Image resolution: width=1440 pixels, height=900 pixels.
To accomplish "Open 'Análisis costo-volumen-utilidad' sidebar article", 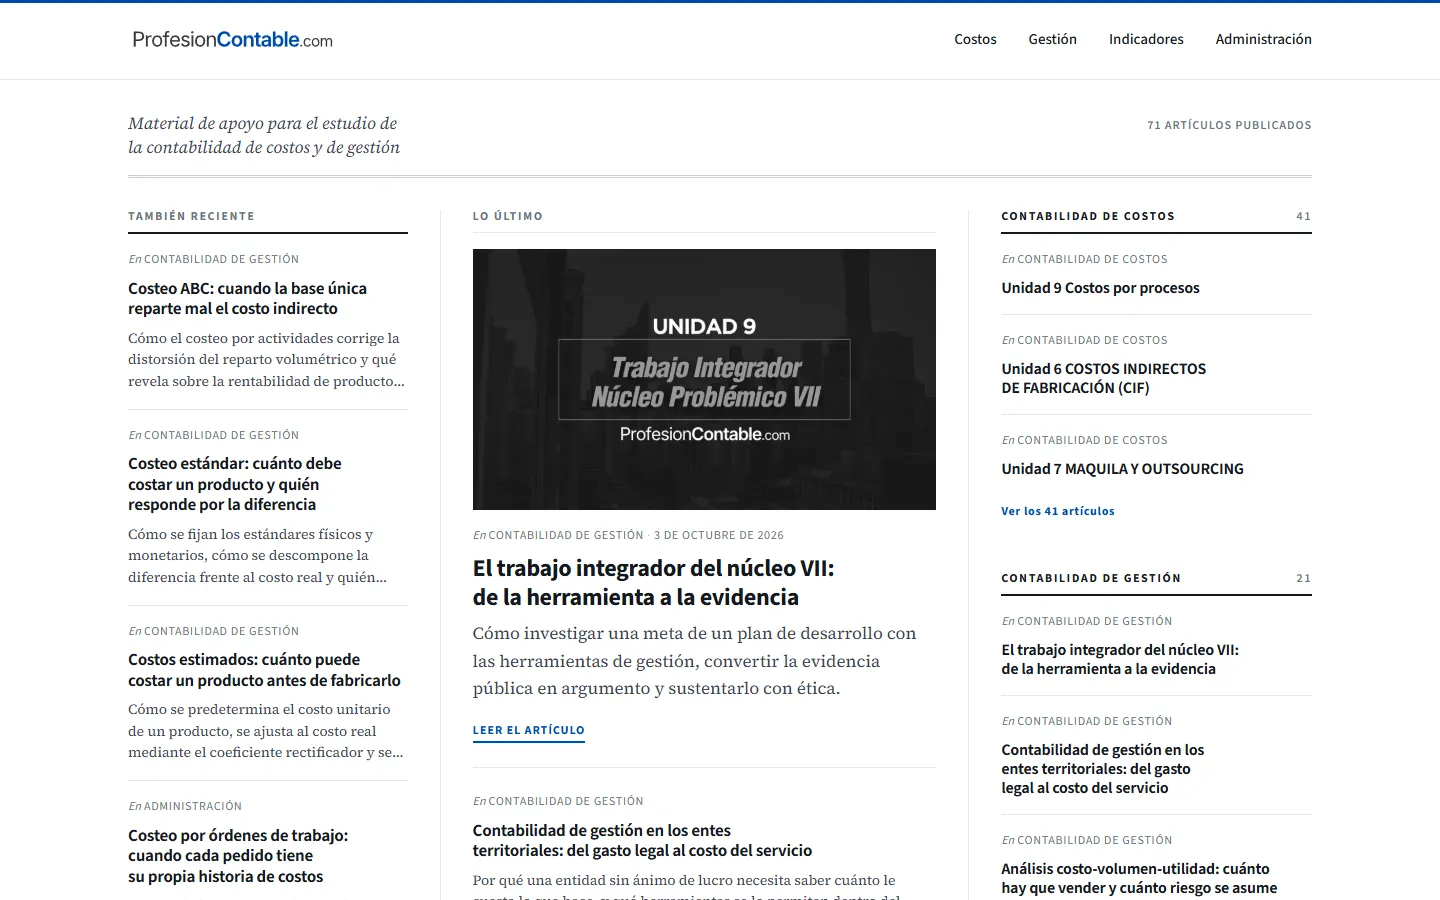I will click(1139, 878).
